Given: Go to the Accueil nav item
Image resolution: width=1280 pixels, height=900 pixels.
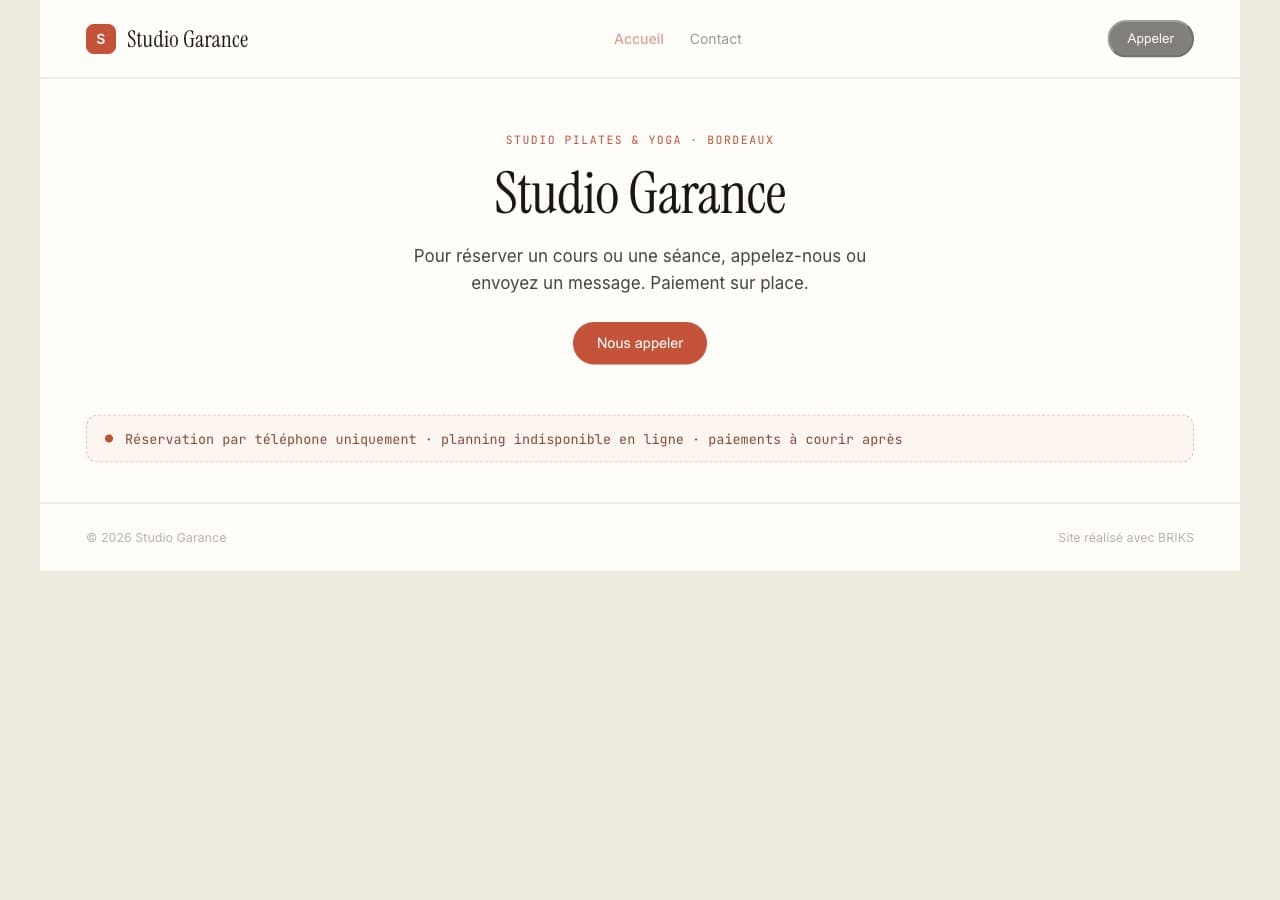Looking at the screenshot, I should pyautogui.click(x=639, y=39).
